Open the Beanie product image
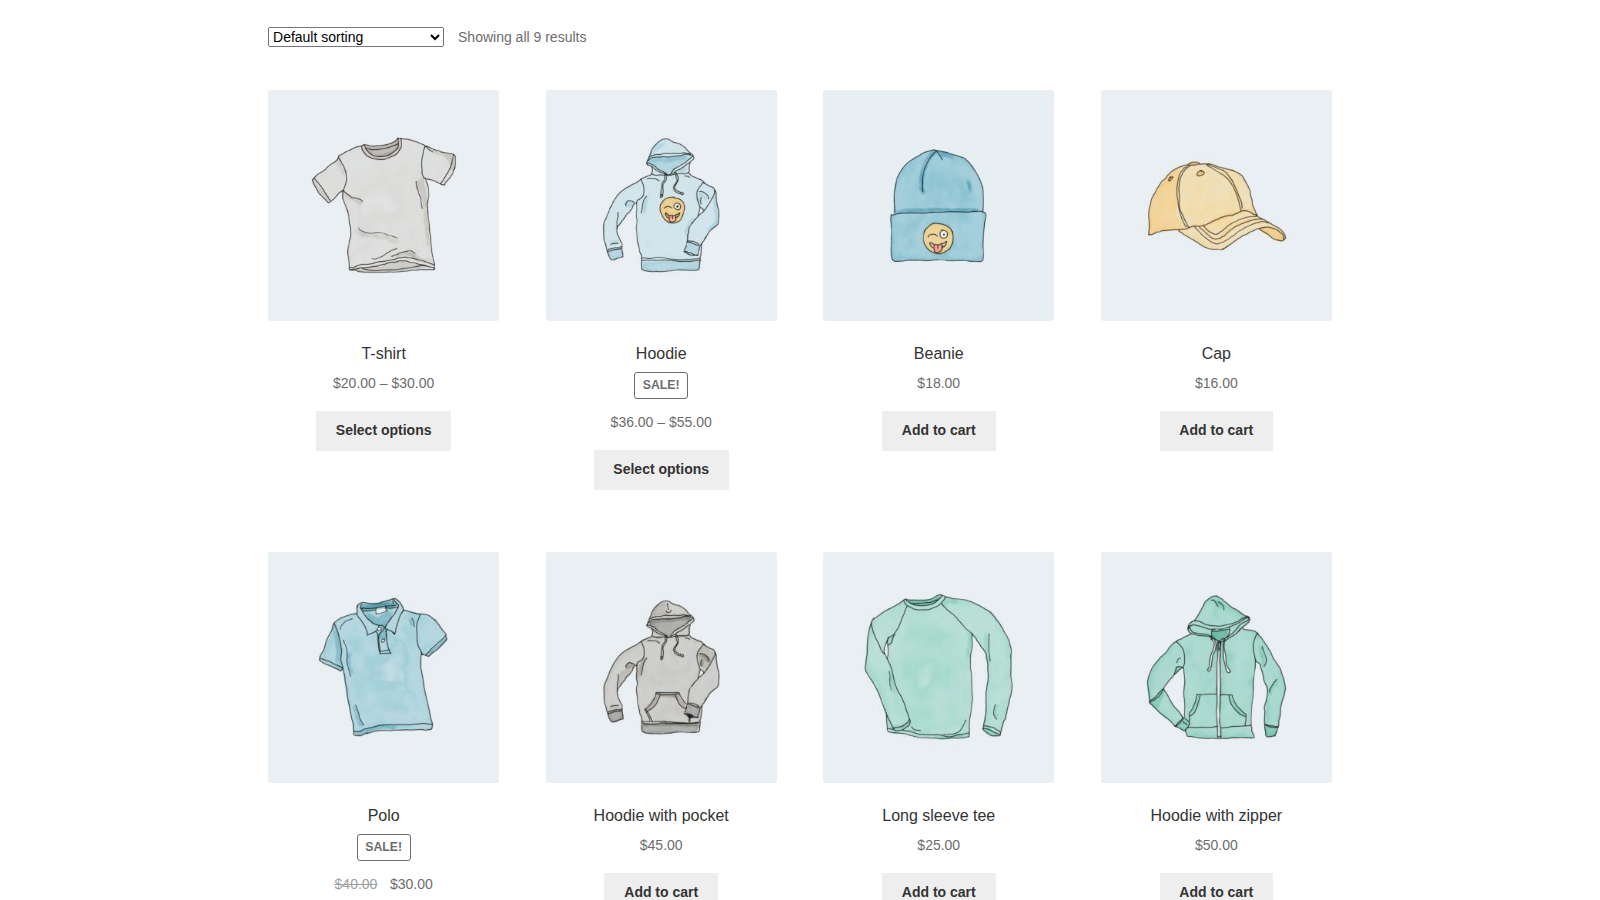 (938, 205)
